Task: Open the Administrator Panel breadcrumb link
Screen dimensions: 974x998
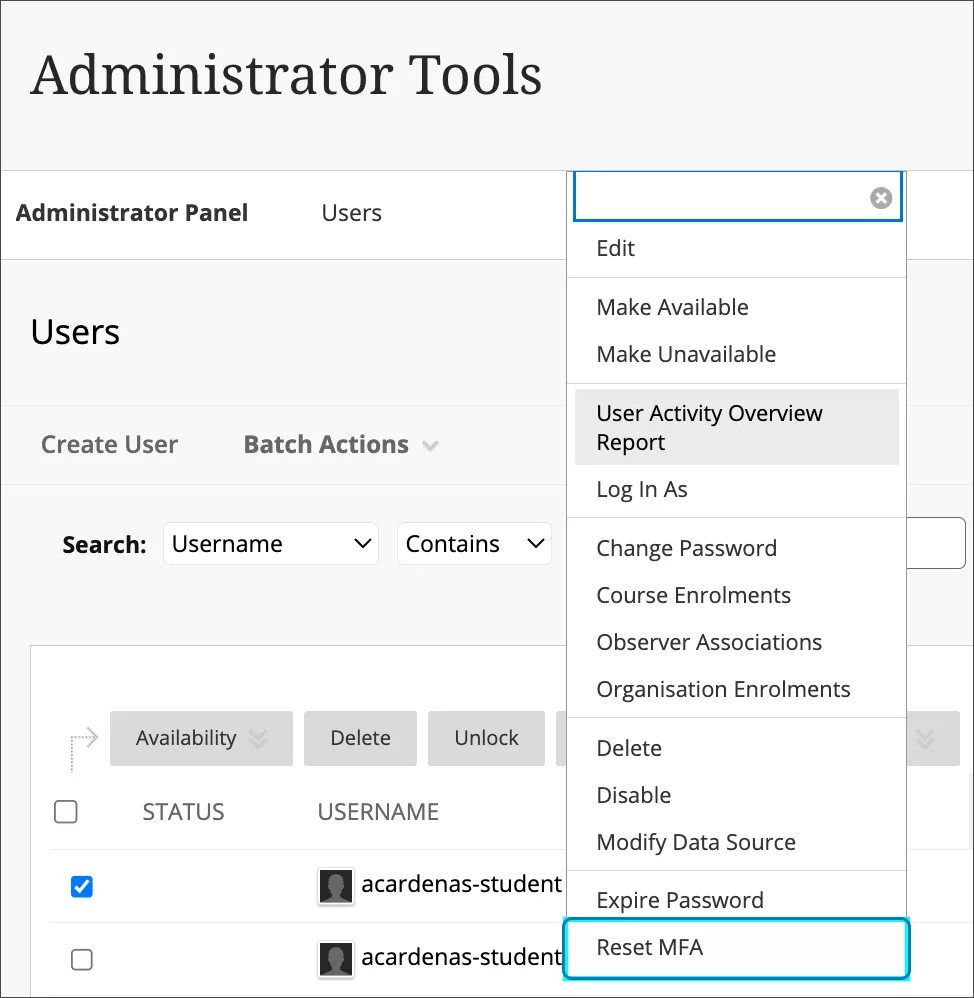Action: coord(132,213)
